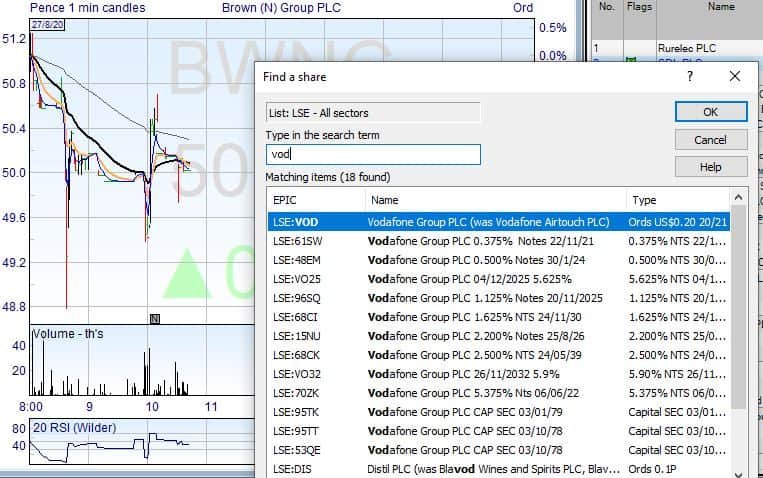Open Help from the dialog
Viewport: 763px width, 478px height.
click(x=710, y=167)
